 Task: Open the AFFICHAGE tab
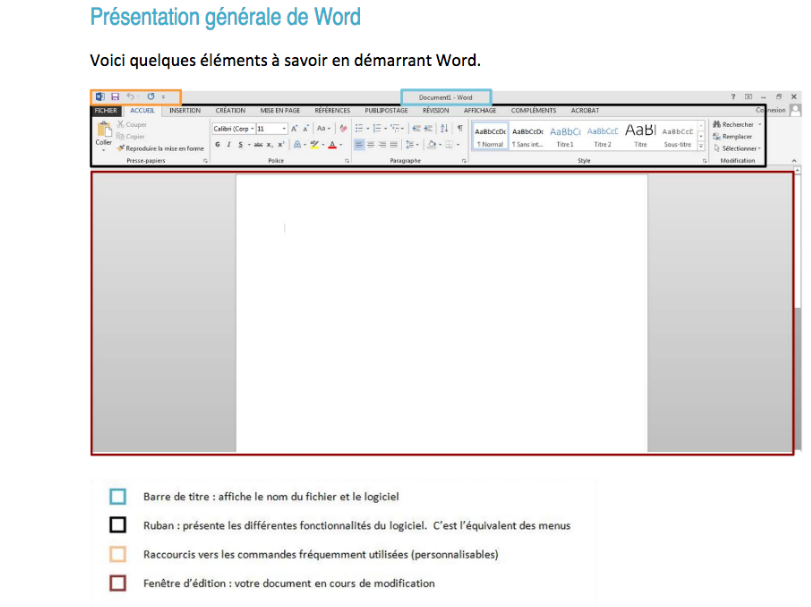tap(479, 111)
